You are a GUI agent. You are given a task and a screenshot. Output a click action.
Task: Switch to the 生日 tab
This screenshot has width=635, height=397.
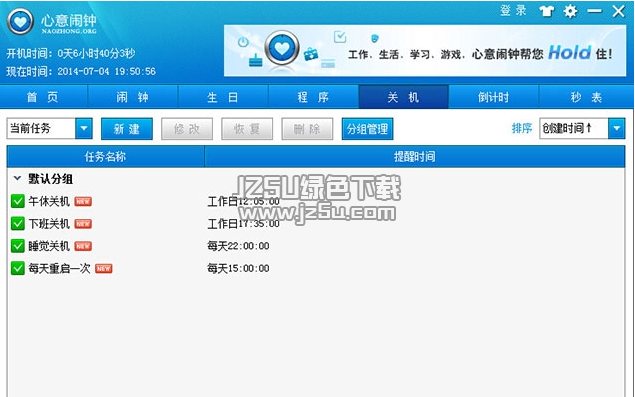click(x=223, y=97)
